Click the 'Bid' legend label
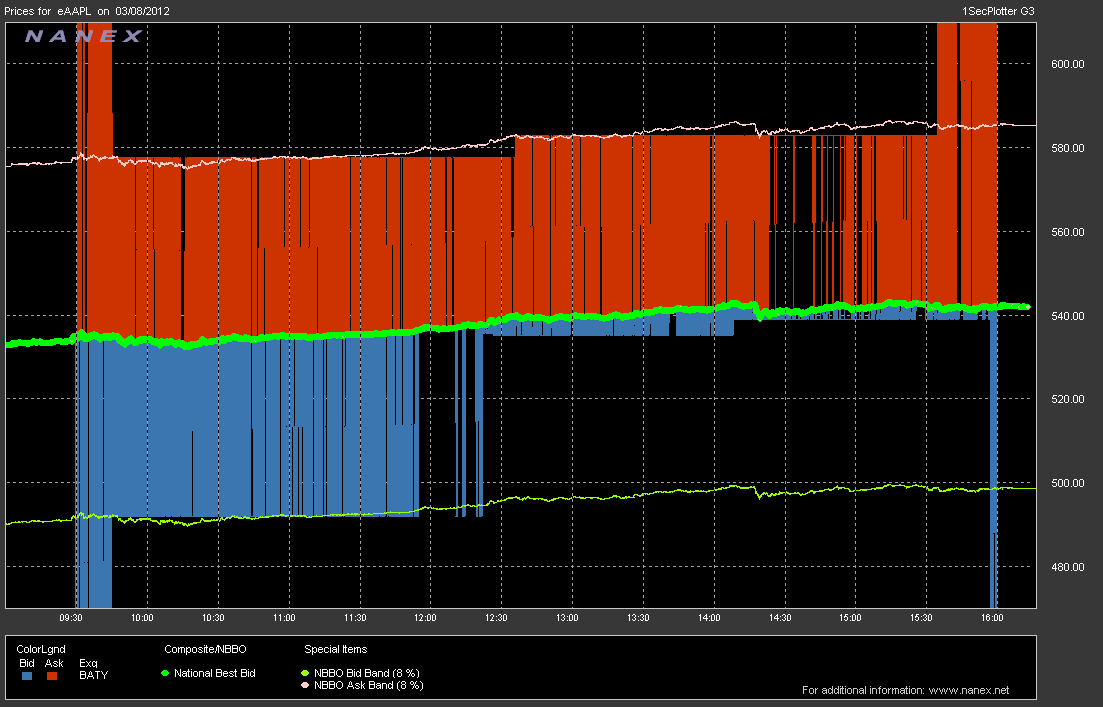 click(x=27, y=663)
